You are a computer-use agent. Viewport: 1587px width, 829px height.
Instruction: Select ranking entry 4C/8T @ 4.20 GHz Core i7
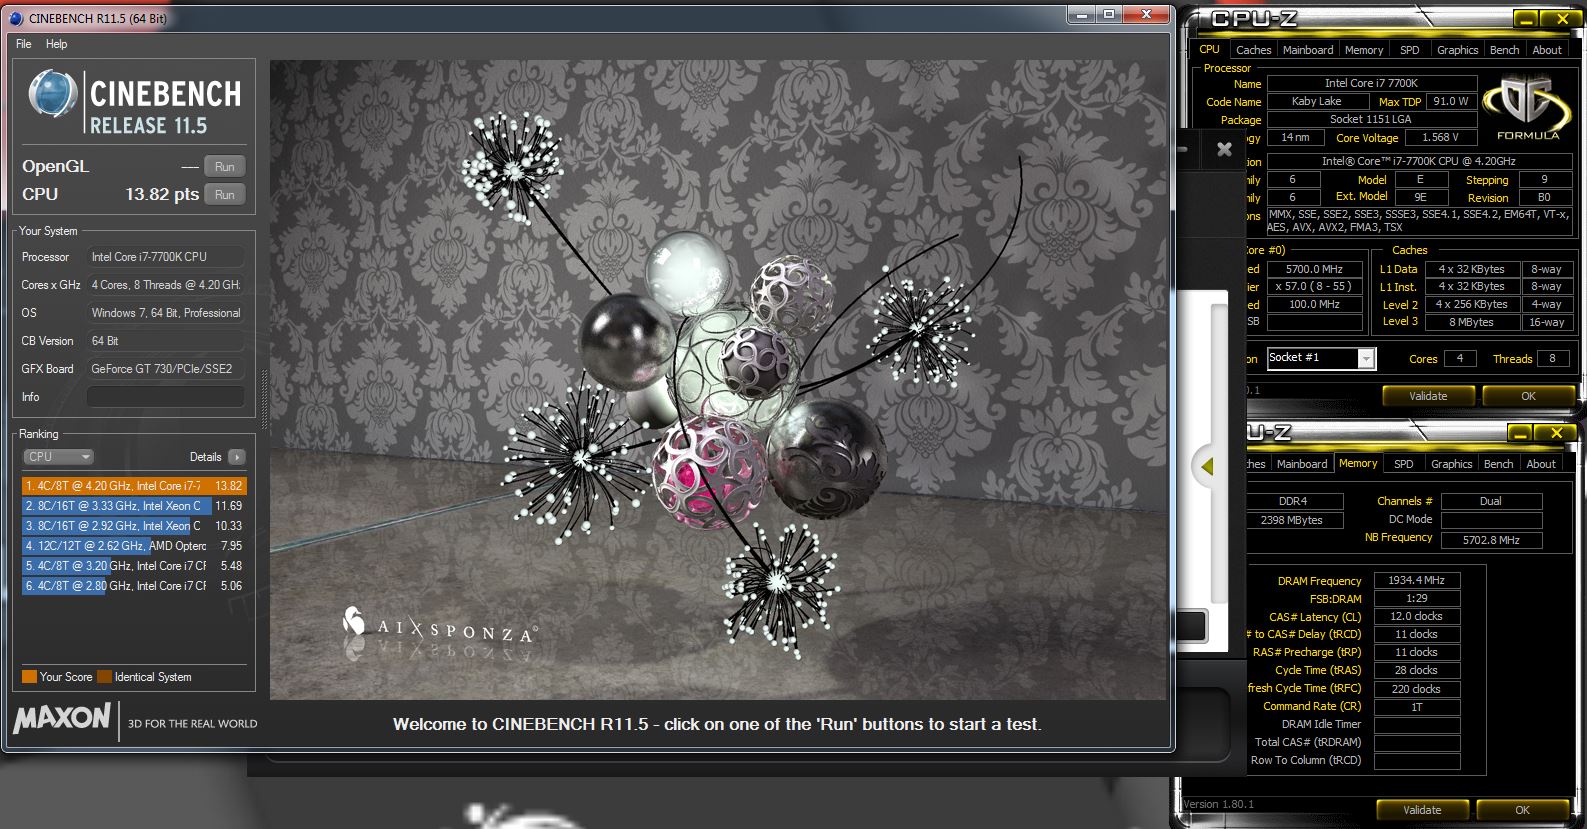(134, 486)
